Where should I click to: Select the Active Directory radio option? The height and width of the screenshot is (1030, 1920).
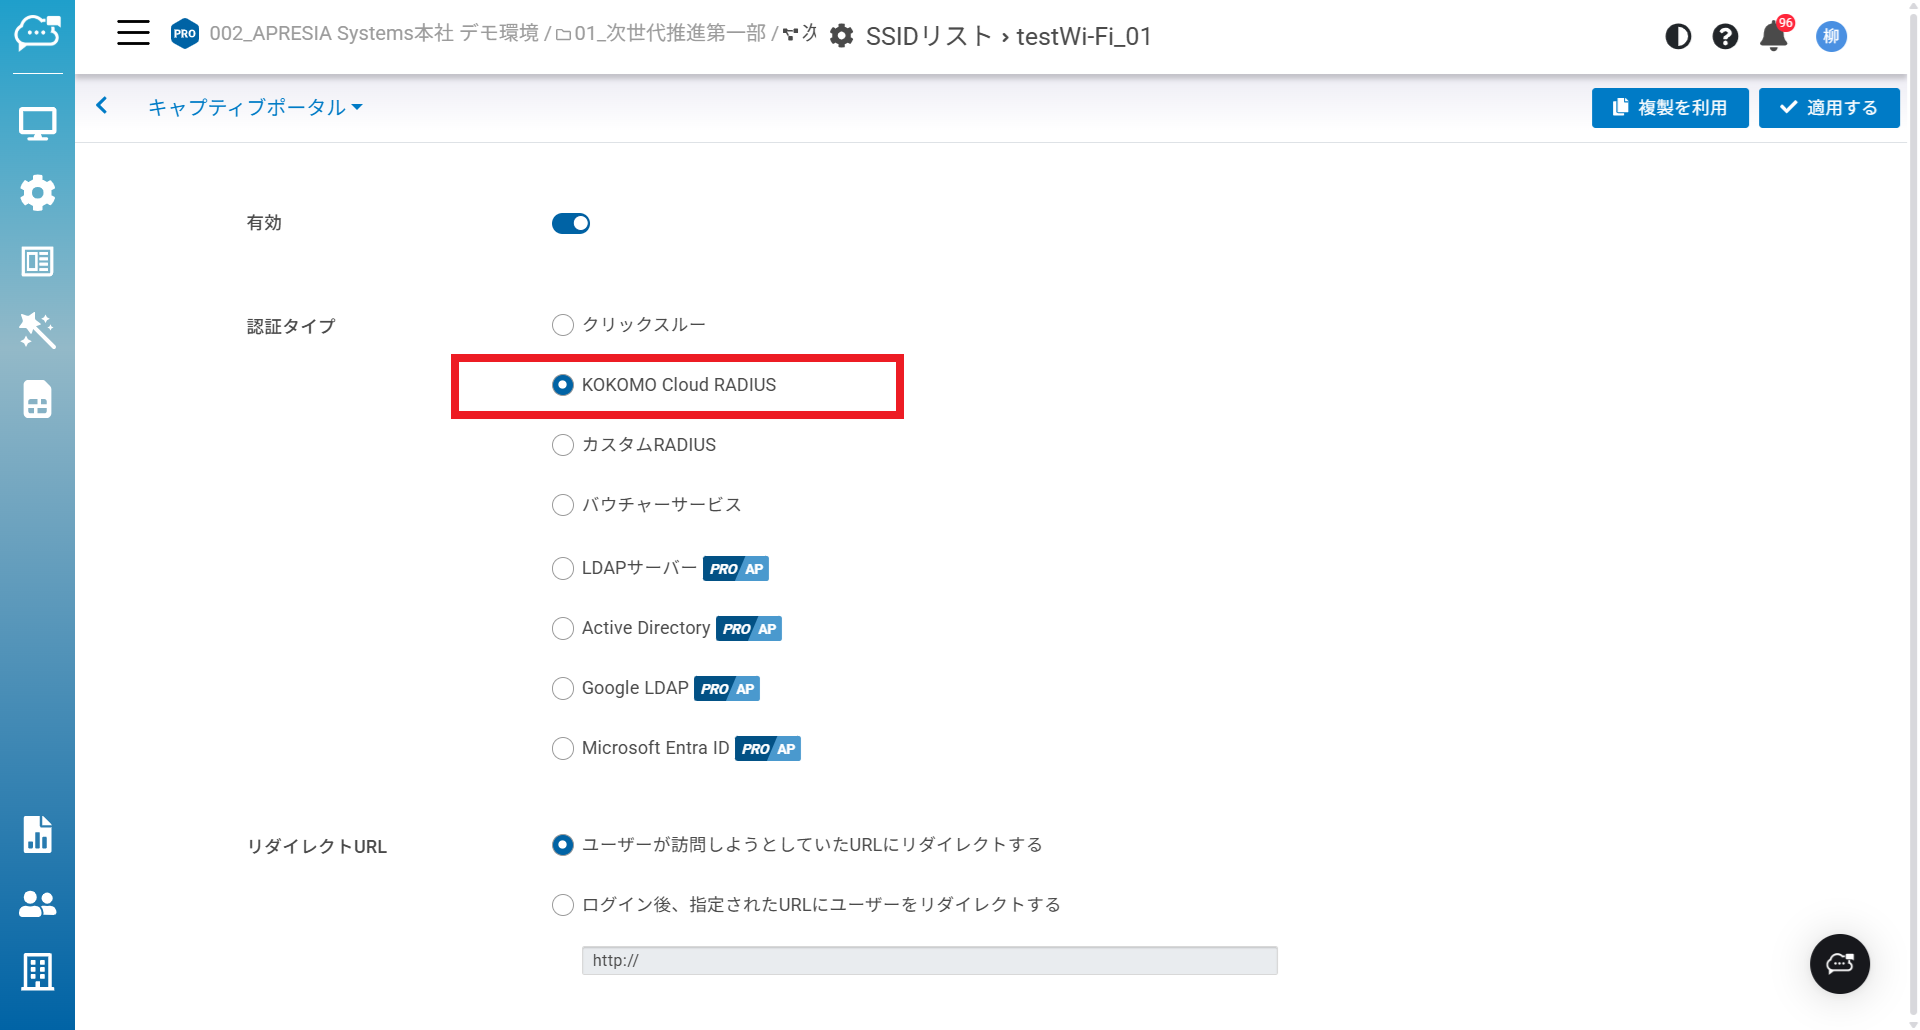pyautogui.click(x=563, y=628)
